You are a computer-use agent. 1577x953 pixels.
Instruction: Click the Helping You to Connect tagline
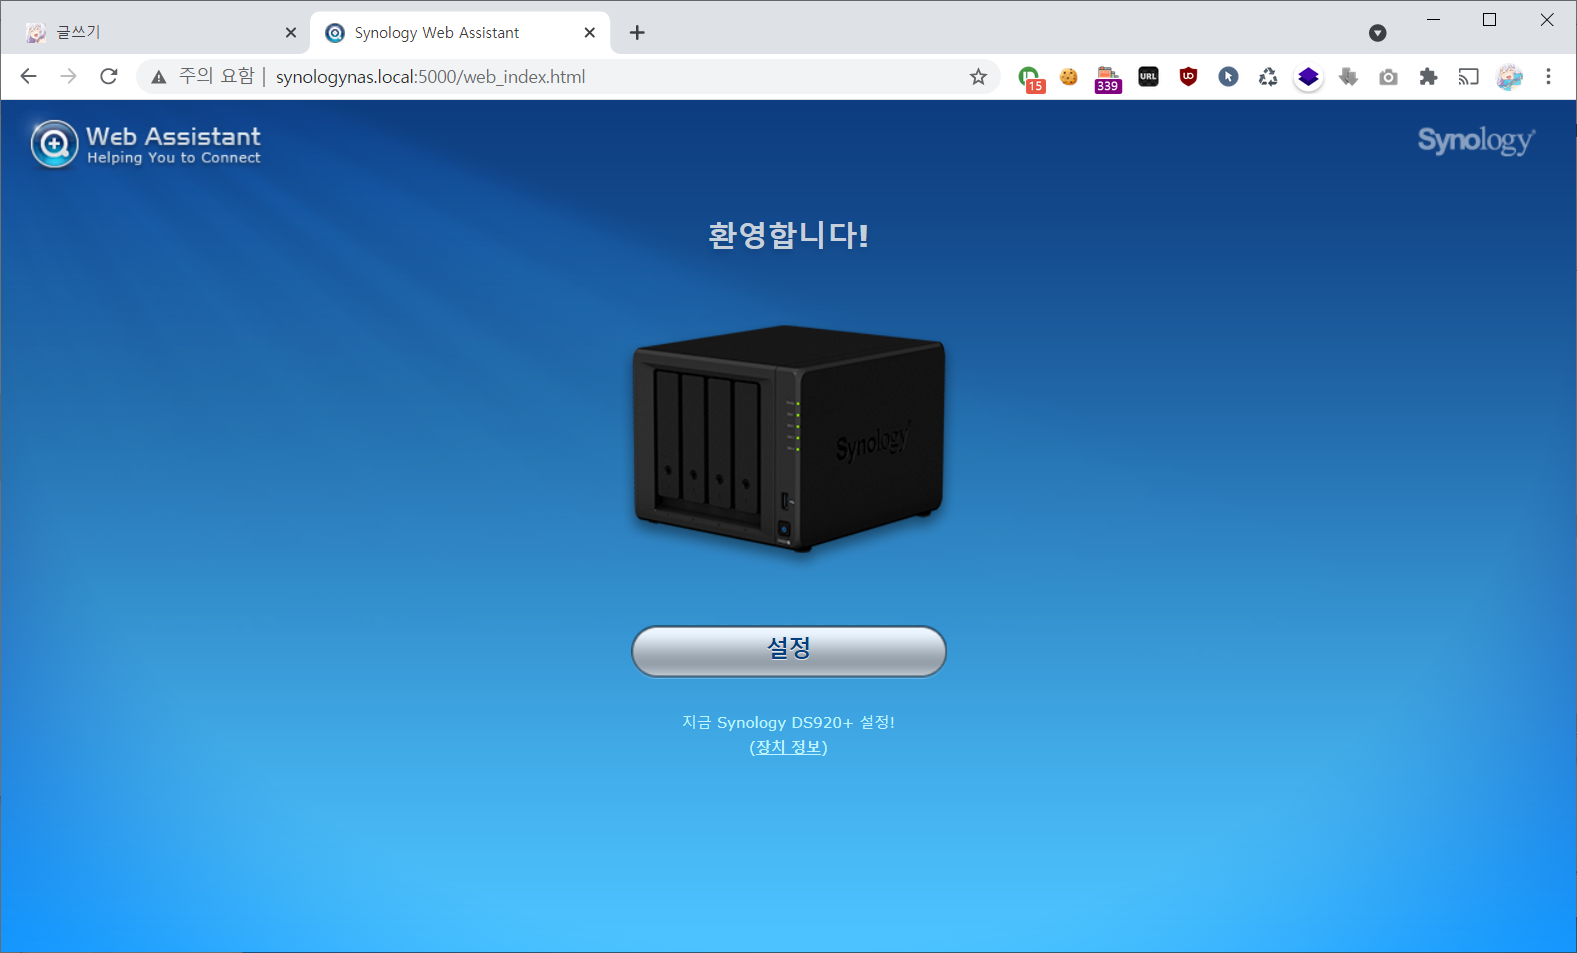click(174, 158)
